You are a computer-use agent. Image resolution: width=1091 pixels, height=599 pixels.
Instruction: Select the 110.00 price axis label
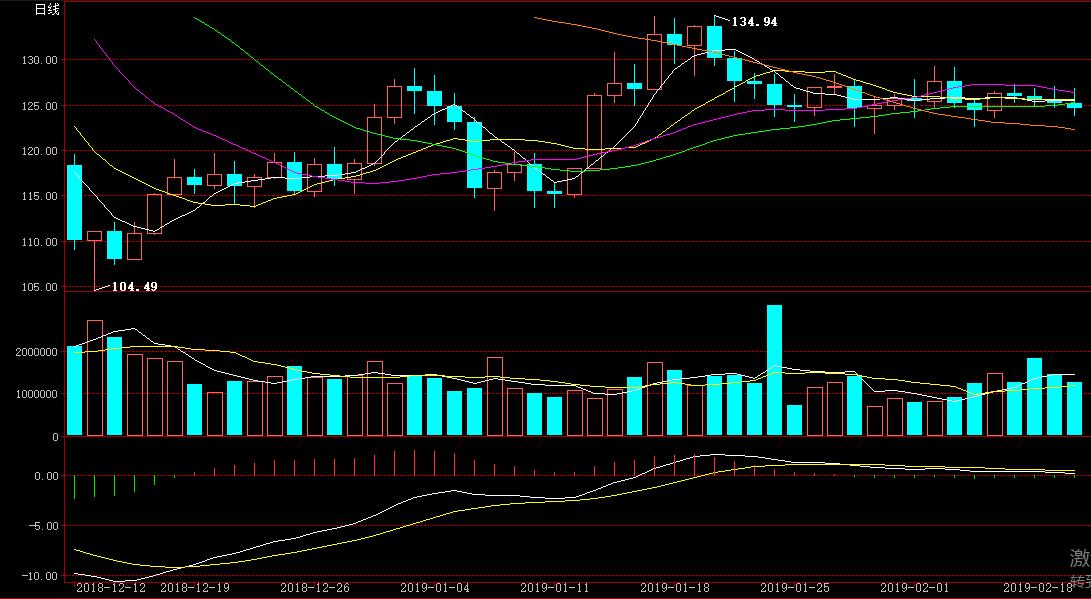pos(40,242)
